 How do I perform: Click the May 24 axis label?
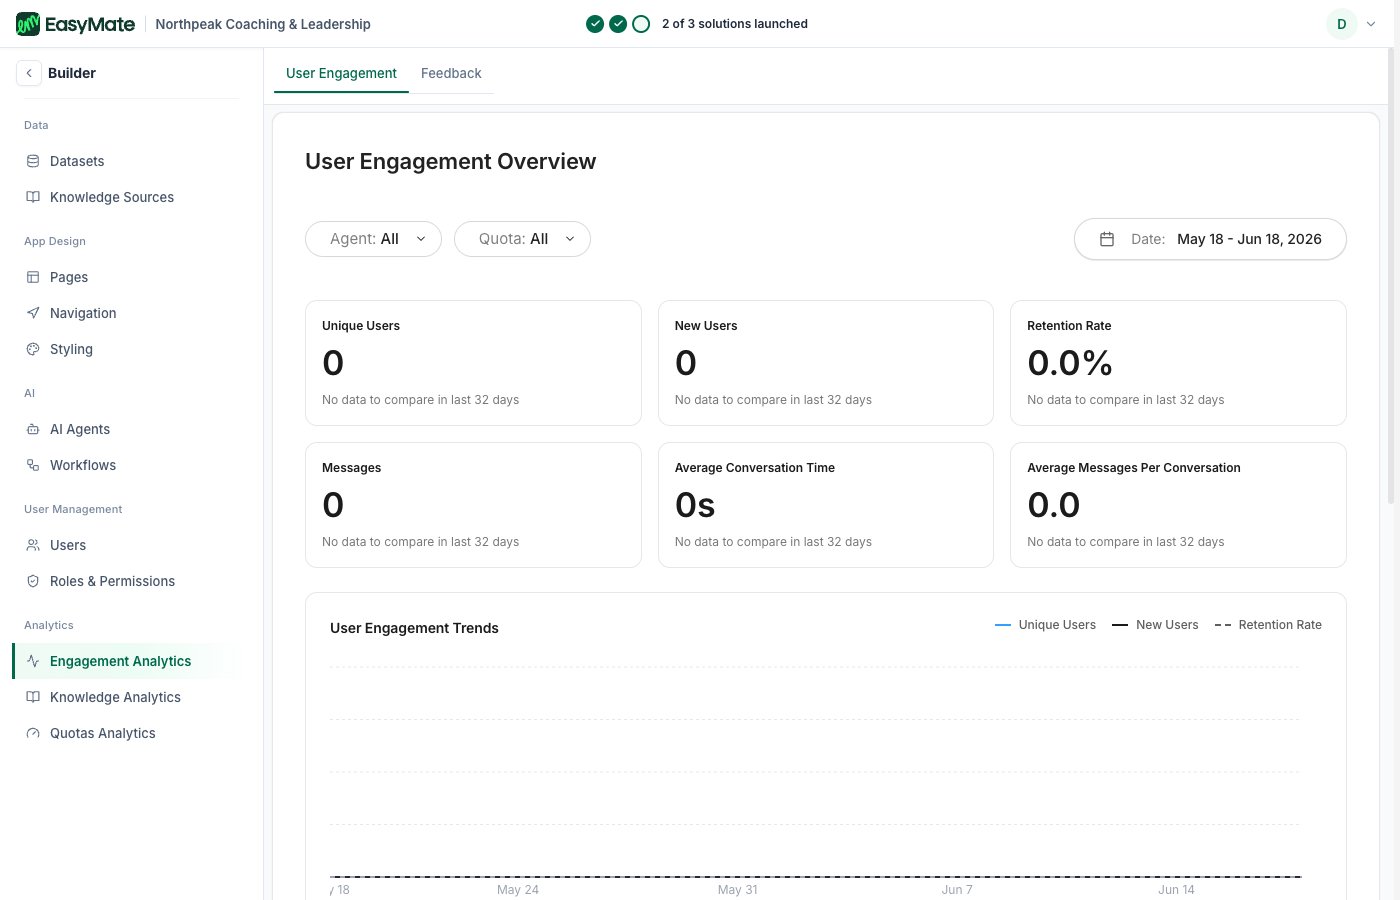click(x=518, y=890)
